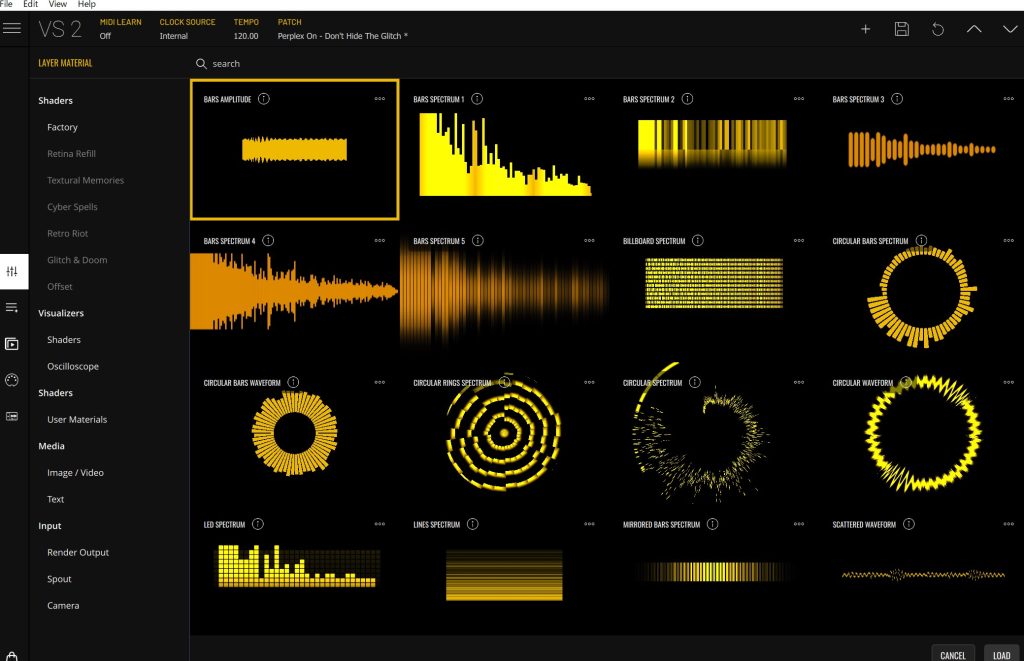
Task: Open the MIDI connector icon in sidebar
Action: click(12, 380)
